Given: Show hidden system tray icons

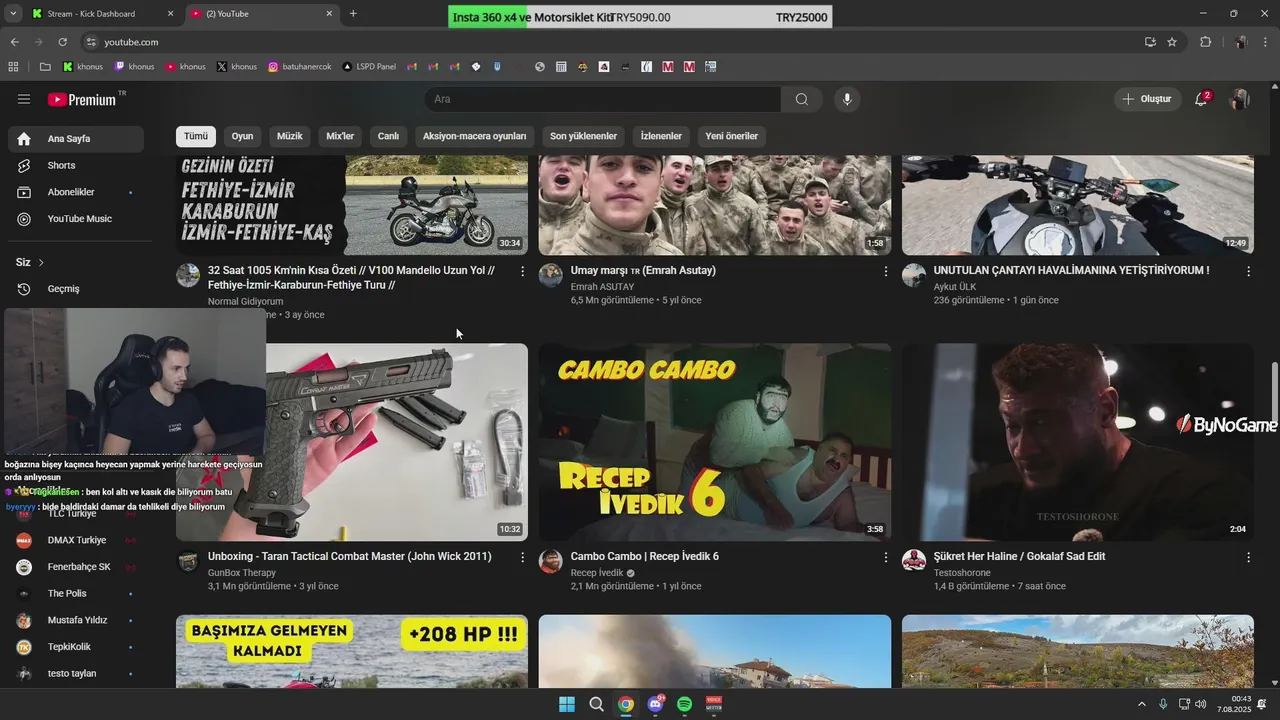Looking at the screenshot, I should point(1141,704).
